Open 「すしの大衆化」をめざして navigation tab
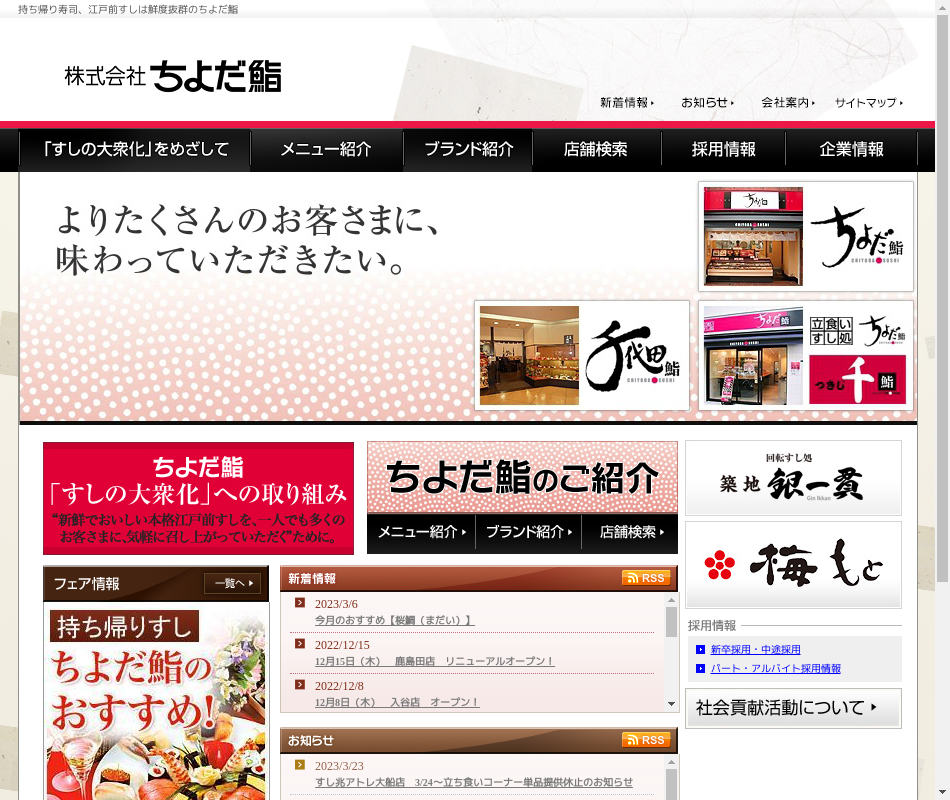Viewport: 950px width, 800px height. click(136, 149)
